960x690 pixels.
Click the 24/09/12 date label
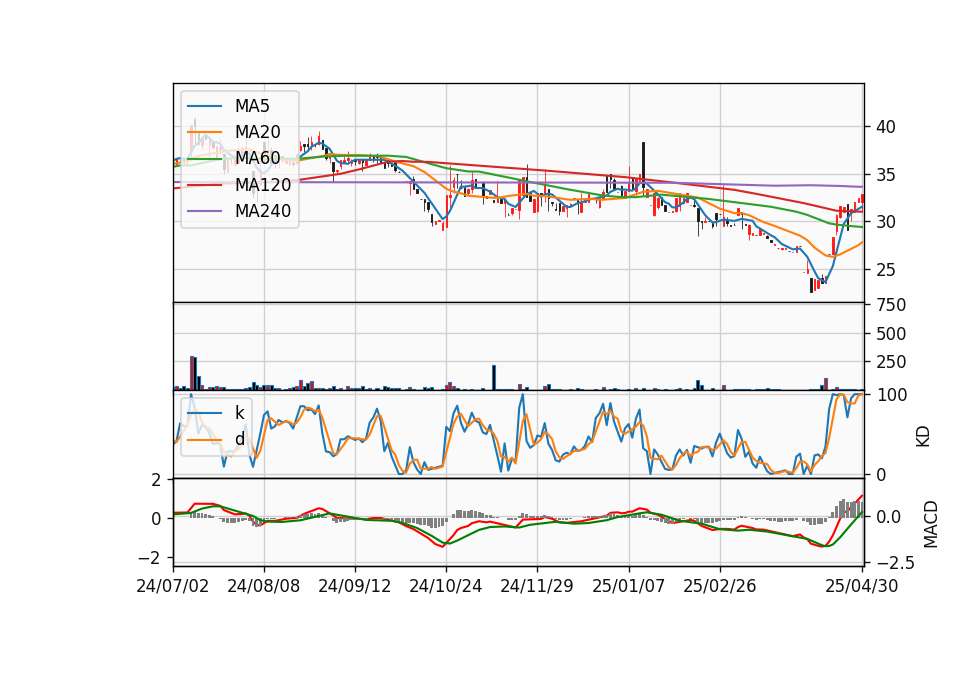coord(354,586)
